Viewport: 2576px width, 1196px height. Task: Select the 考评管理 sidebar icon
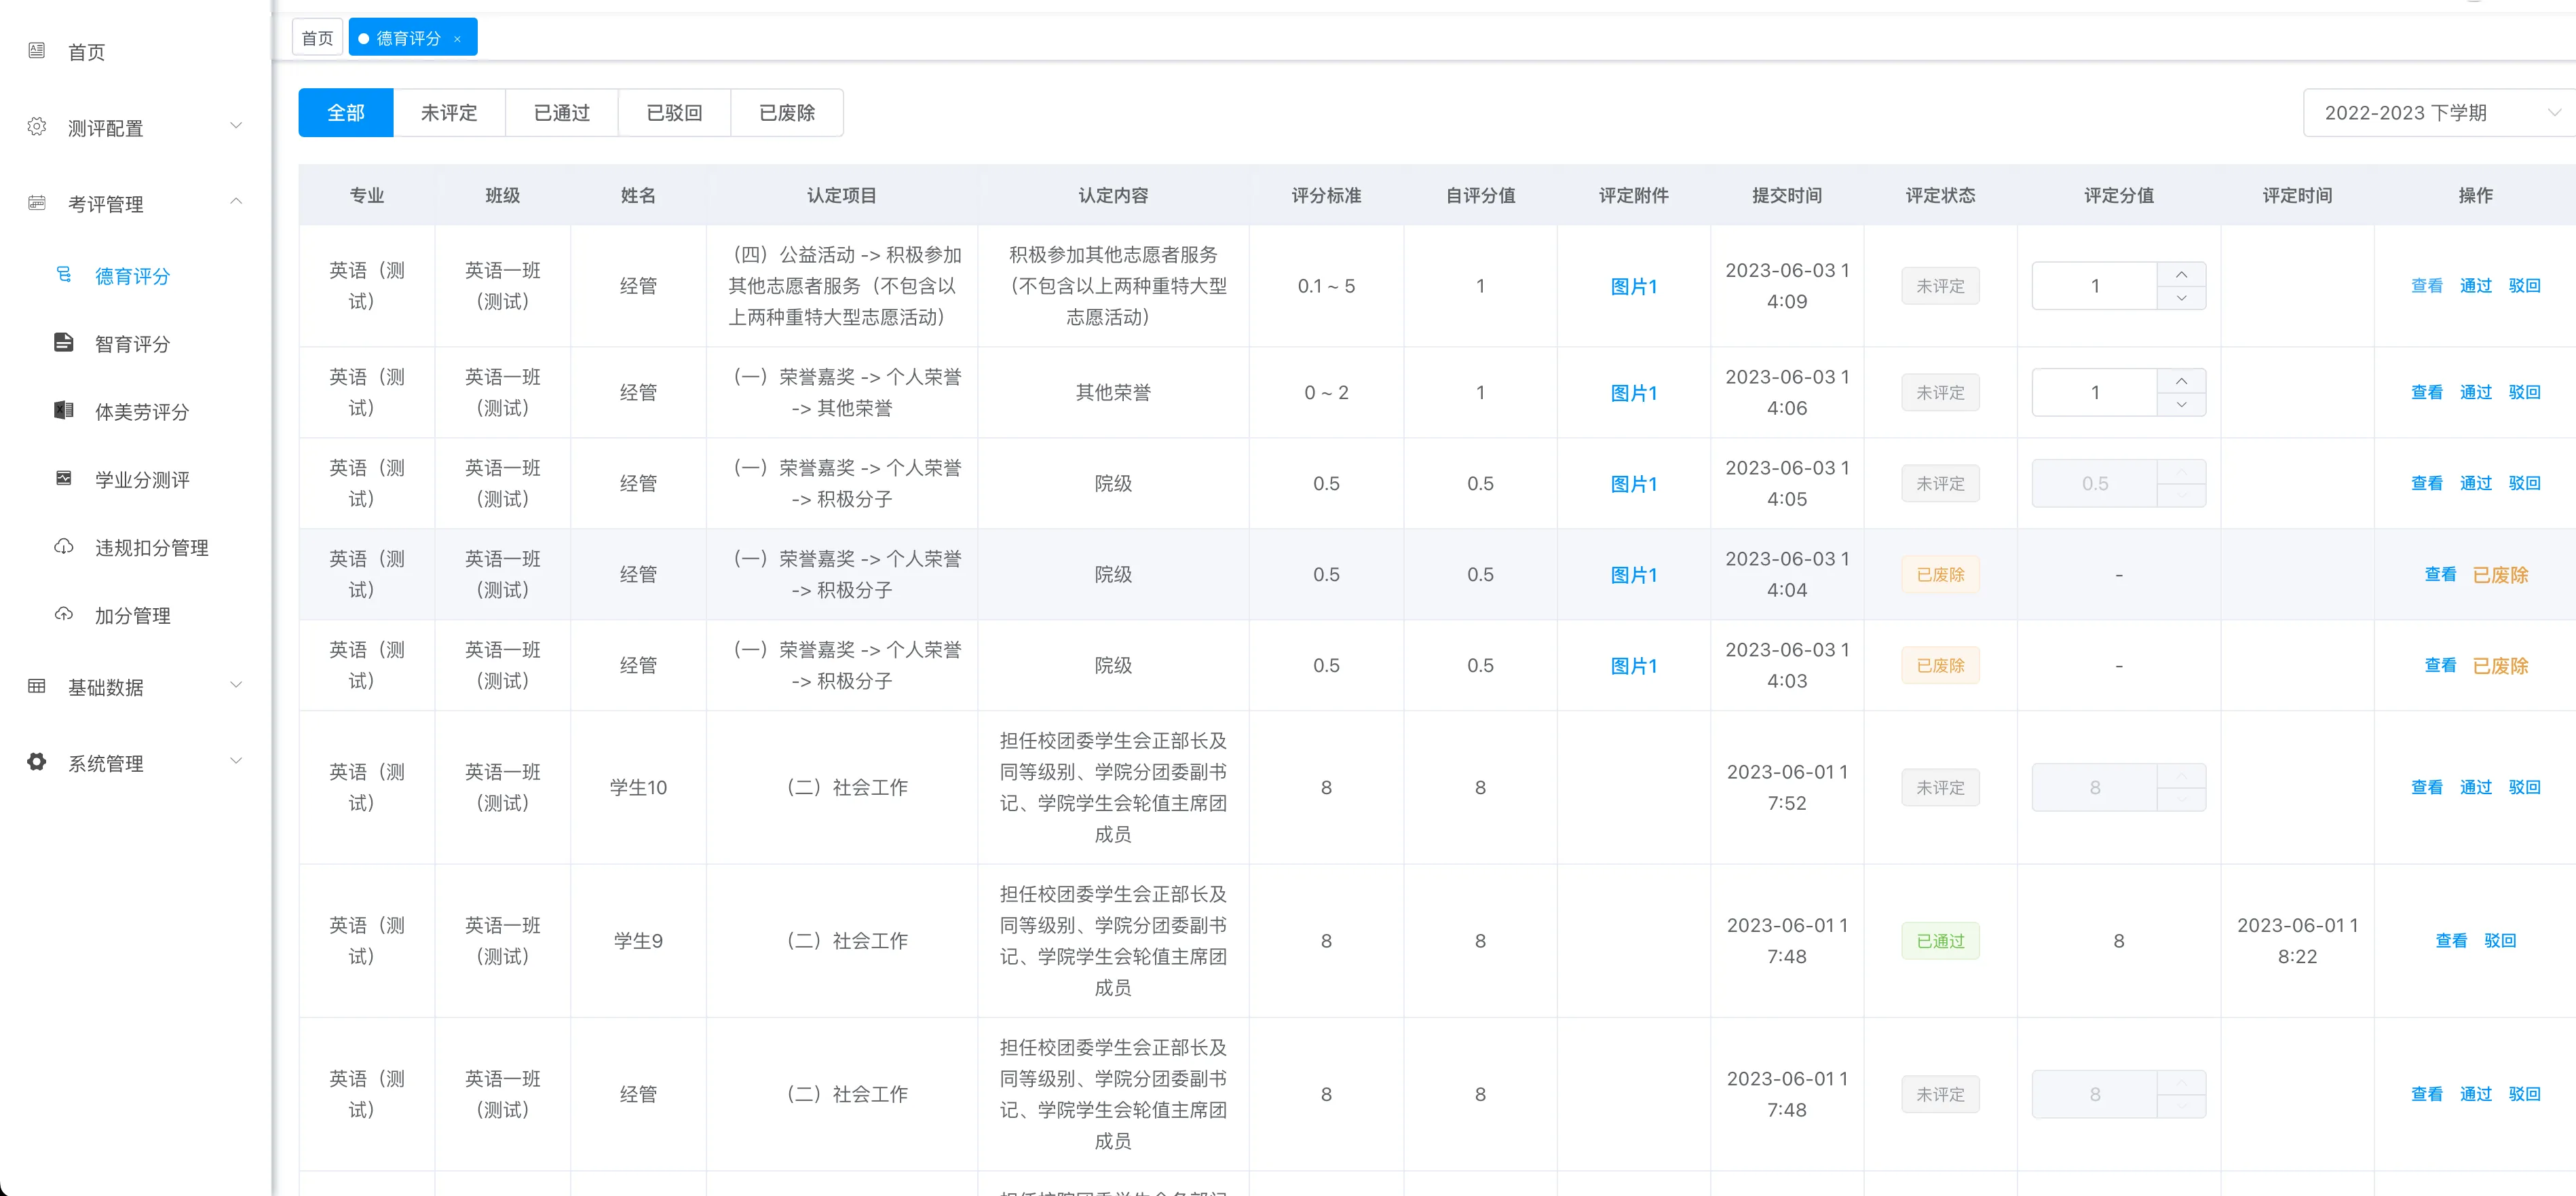click(x=37, y=203)
